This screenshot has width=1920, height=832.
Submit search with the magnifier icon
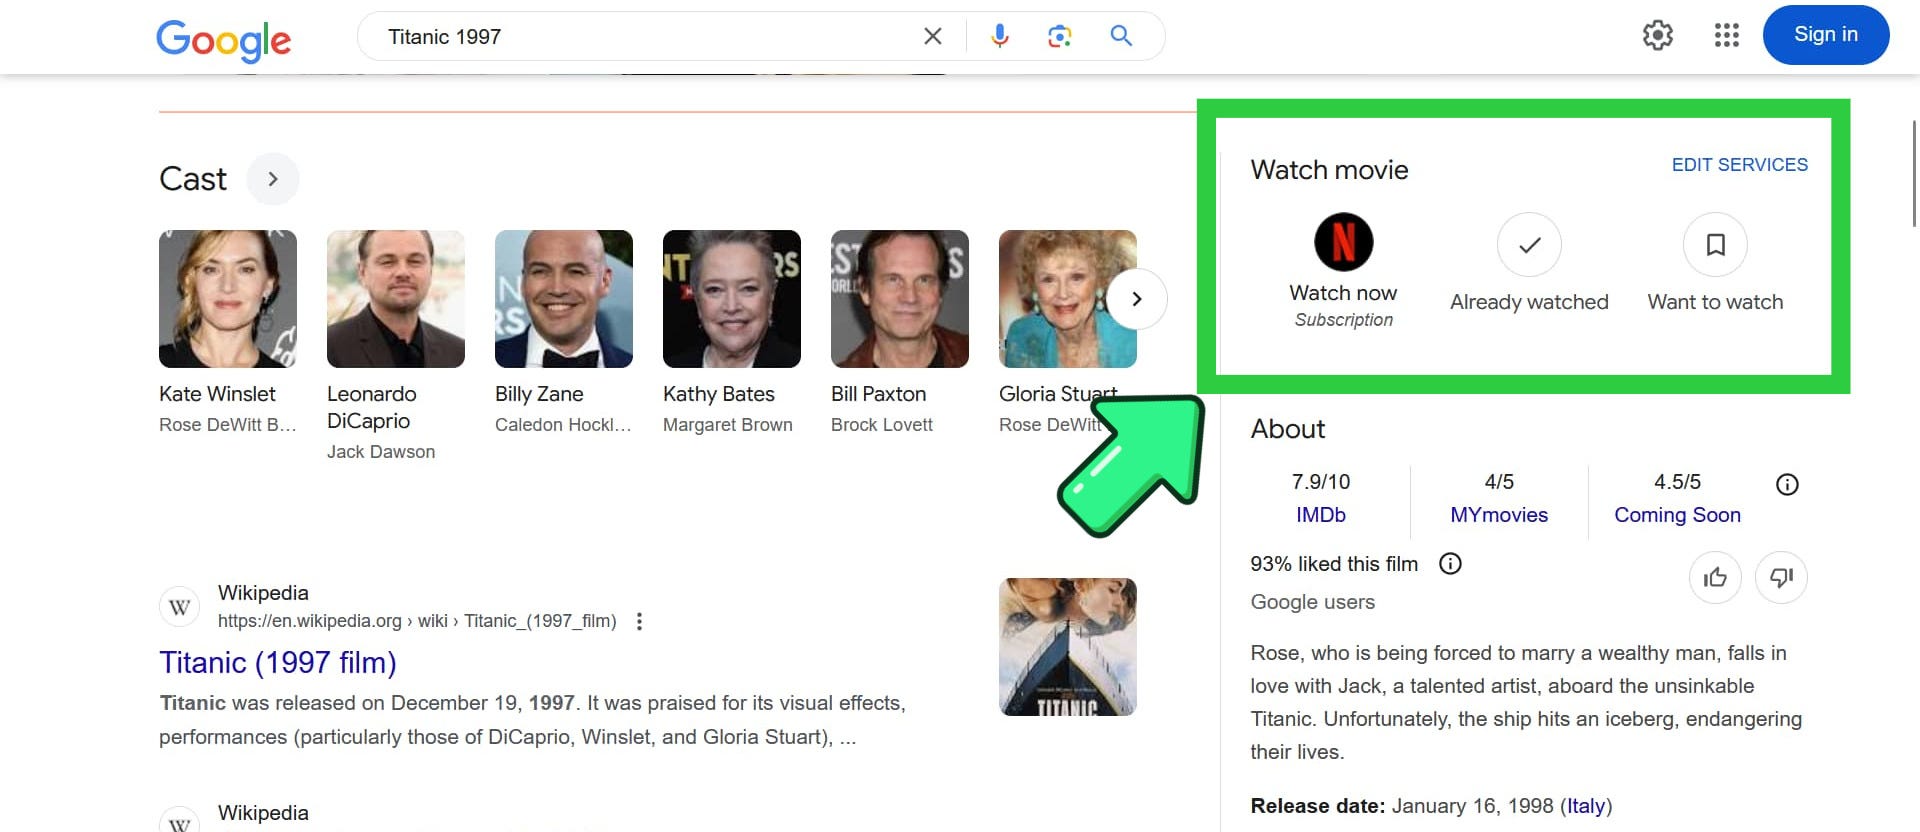click(x=1121, y=36)
